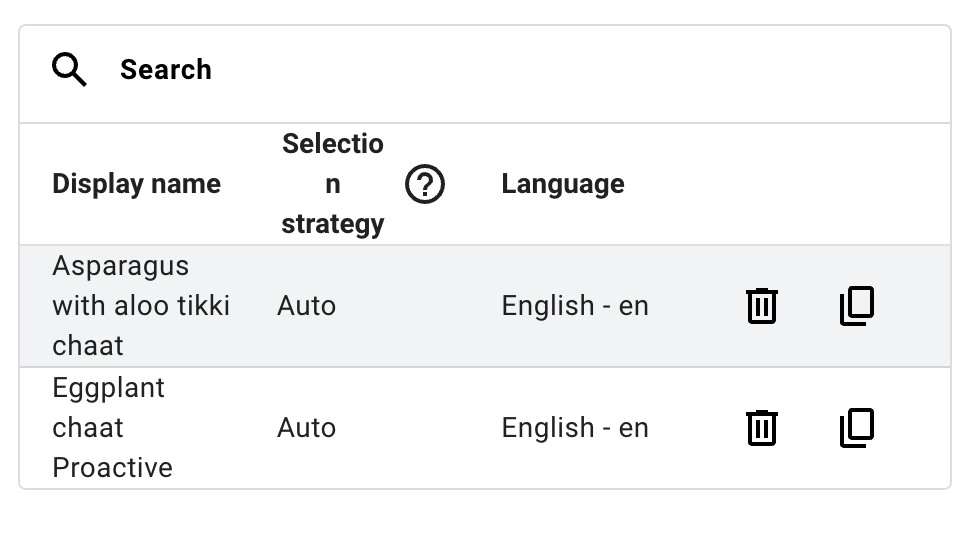The width and height of the screenshot is (978, 538).
Task: Duplicate the Asparagus with aloo tikki chaat entry
Action: [856, 306]
